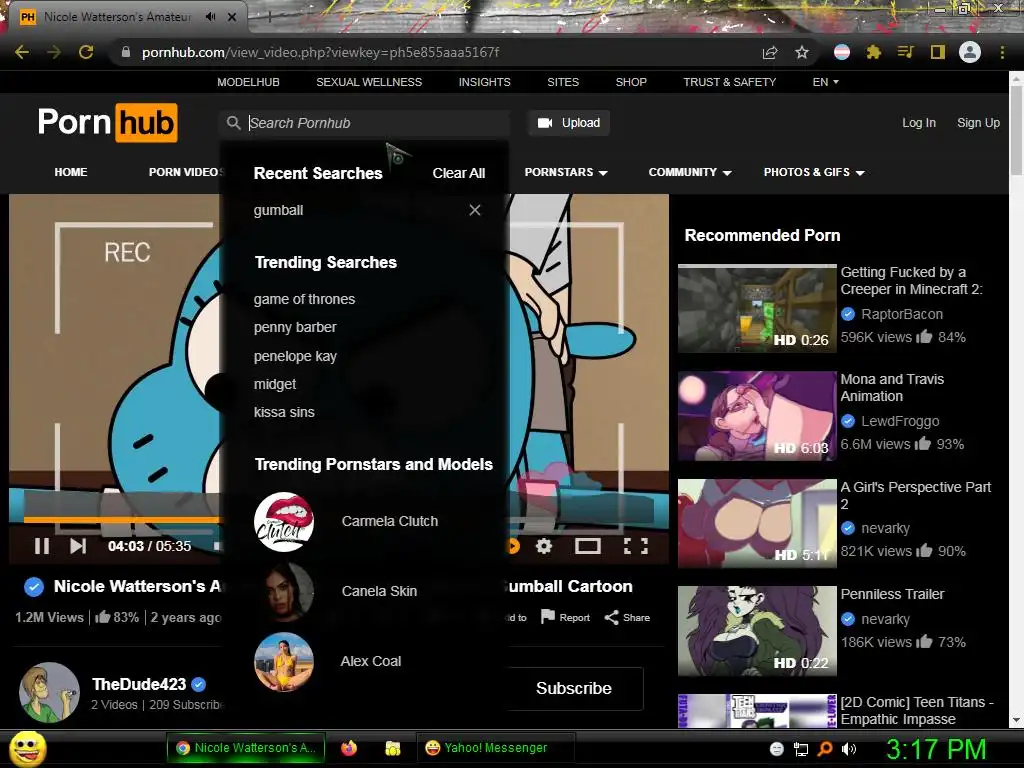
Task: Mute the tab via speaker icon
Action: 210,17
